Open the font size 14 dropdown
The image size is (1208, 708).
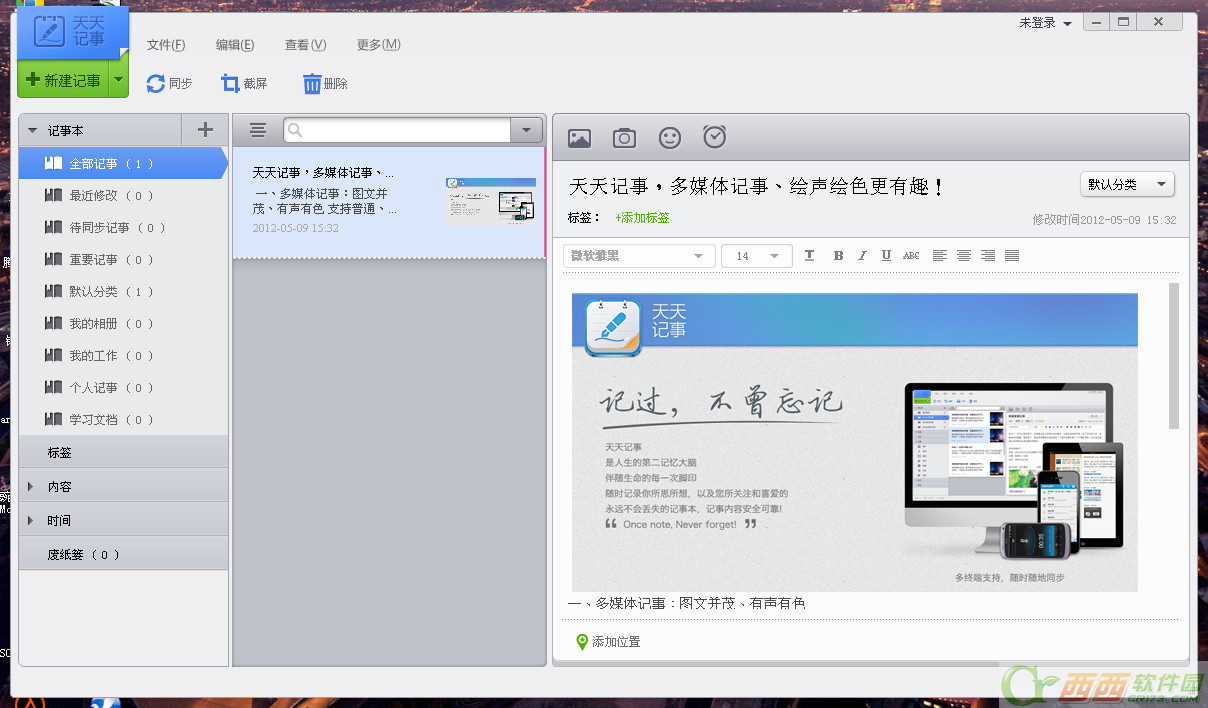tap(757, 256)
